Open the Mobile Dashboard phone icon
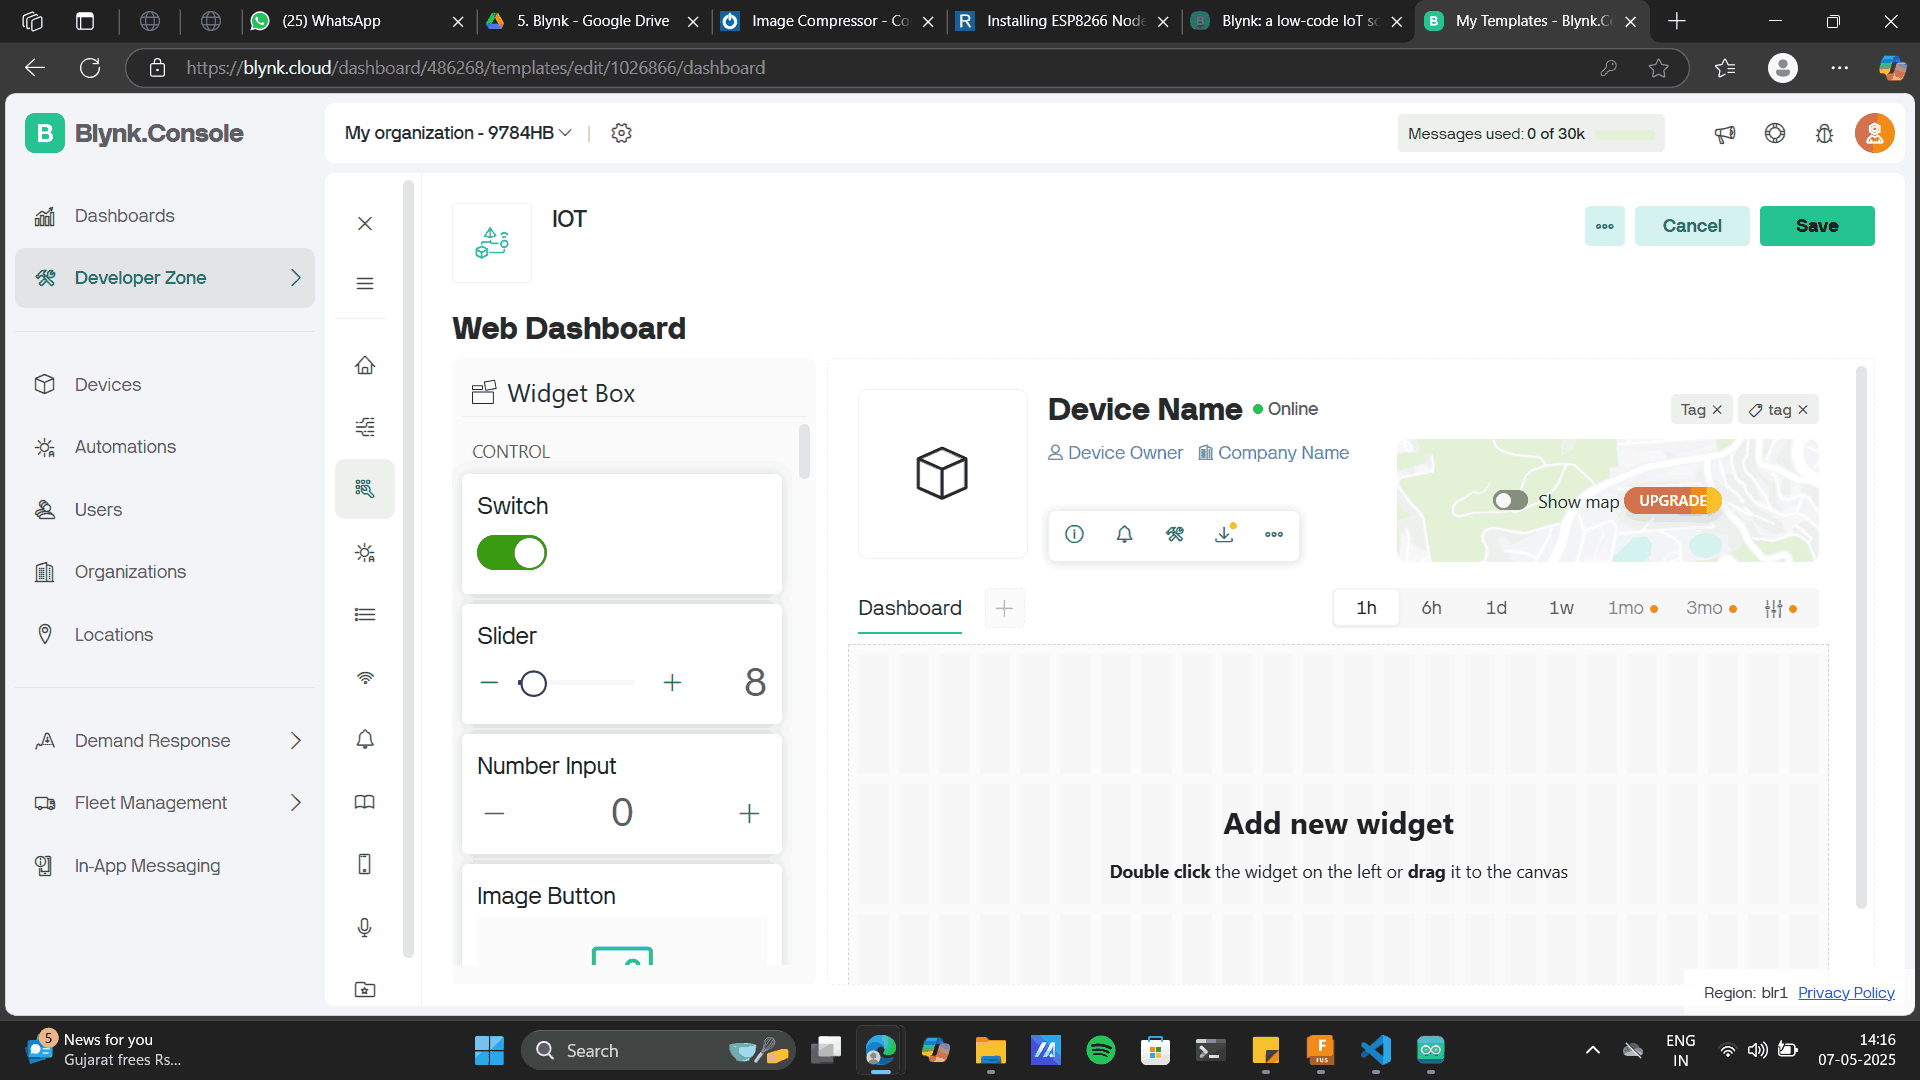Screen dimensions: 1920x1080 [365, 864]
